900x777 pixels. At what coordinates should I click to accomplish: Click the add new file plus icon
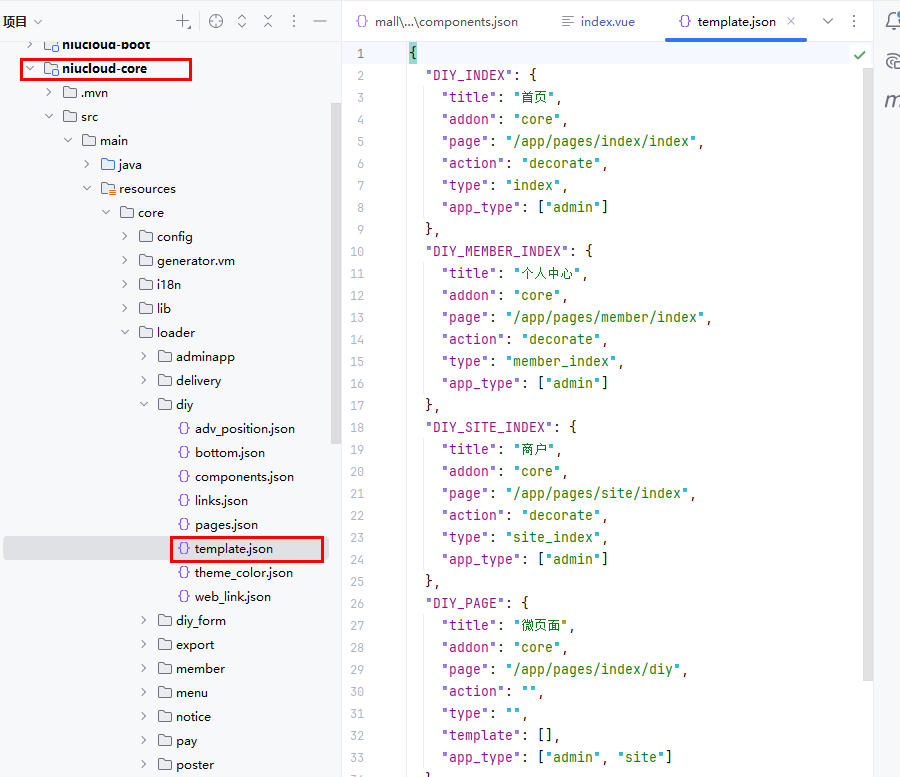(x=183, y=21)
